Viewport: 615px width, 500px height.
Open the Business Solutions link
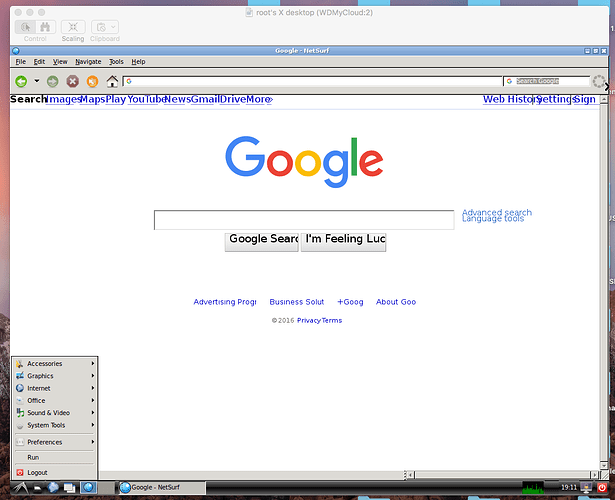[297, 302]
